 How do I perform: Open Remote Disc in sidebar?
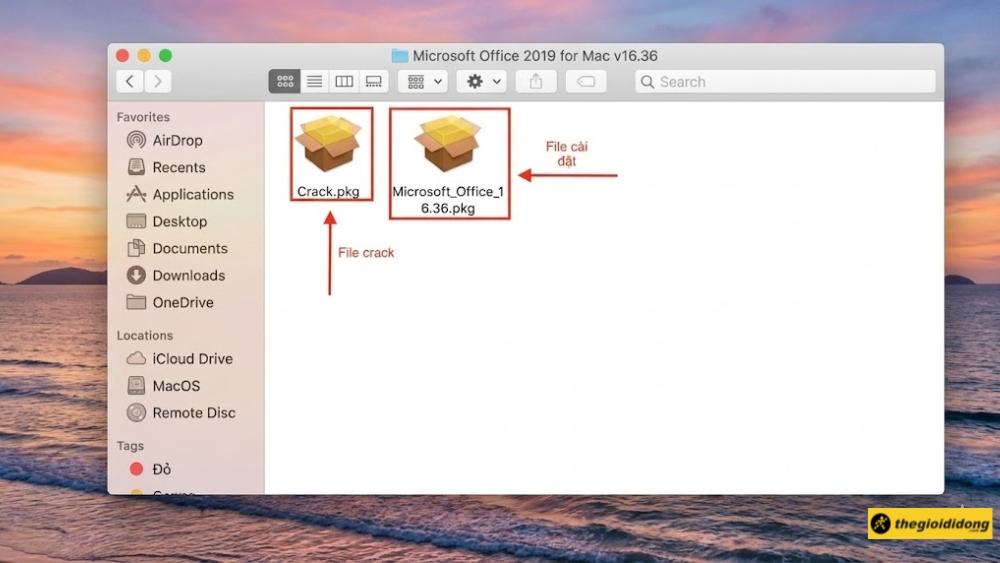coord(193,413)
